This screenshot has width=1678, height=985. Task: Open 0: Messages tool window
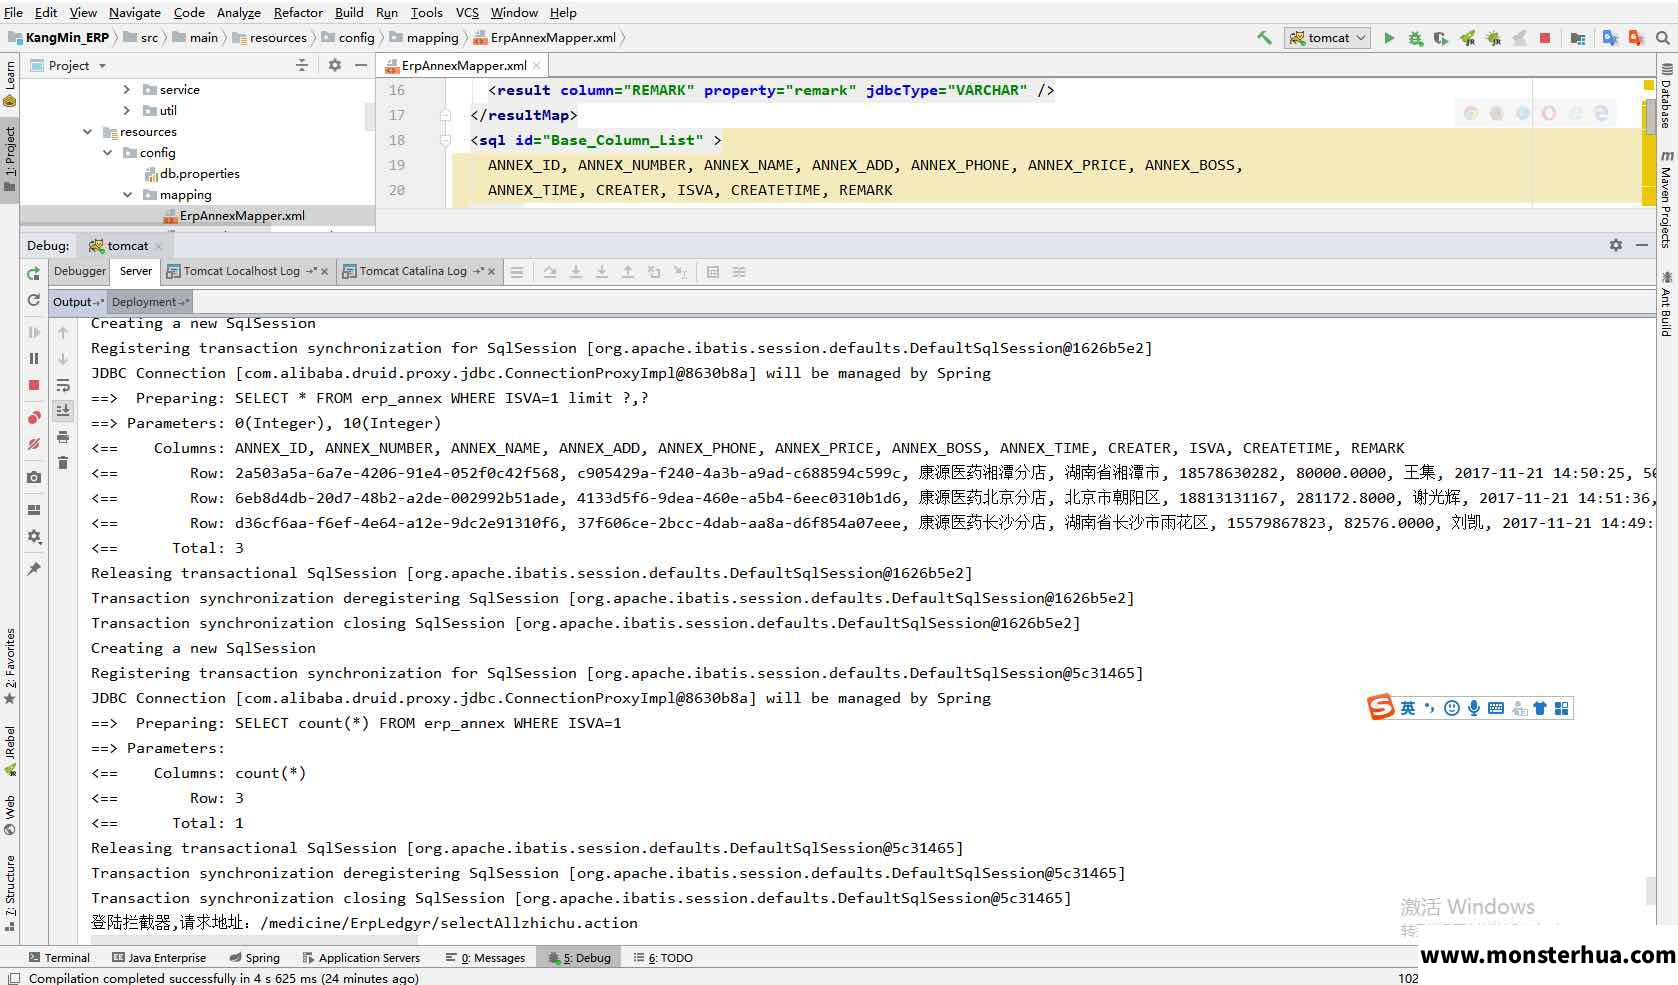(486, 957)
